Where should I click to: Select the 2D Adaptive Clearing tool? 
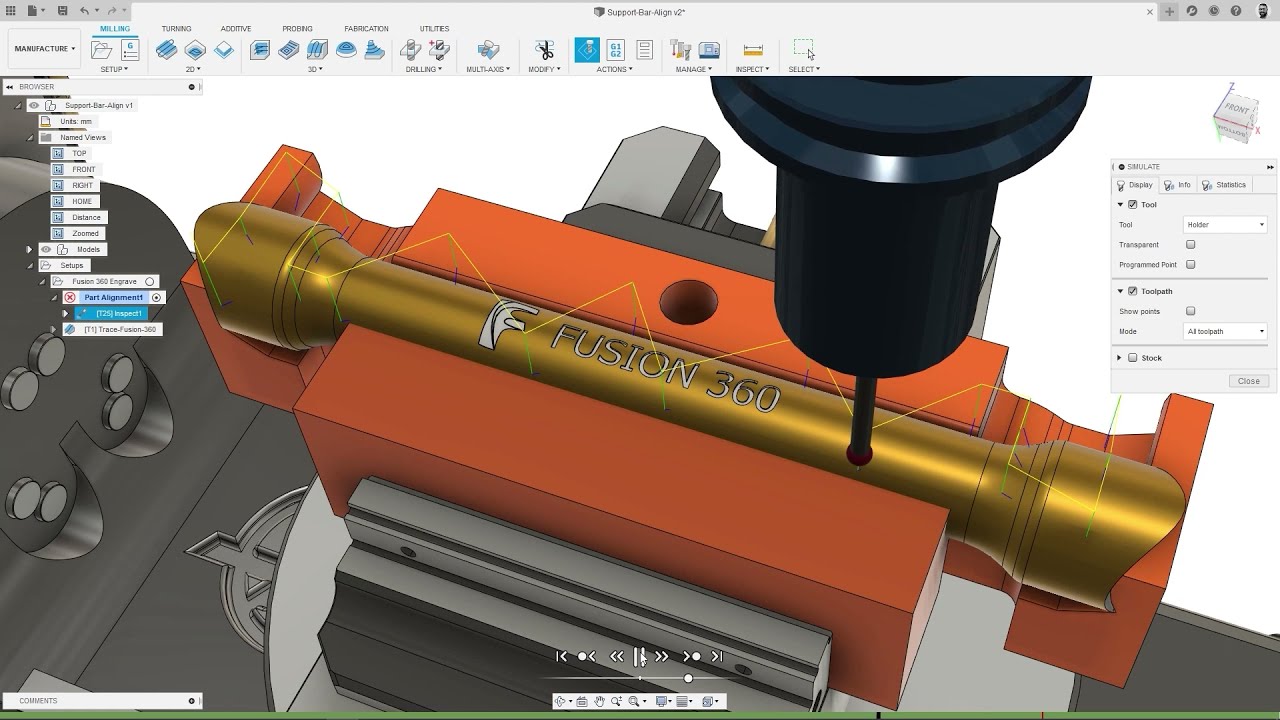pyautogui.click(x=166, y=50)
